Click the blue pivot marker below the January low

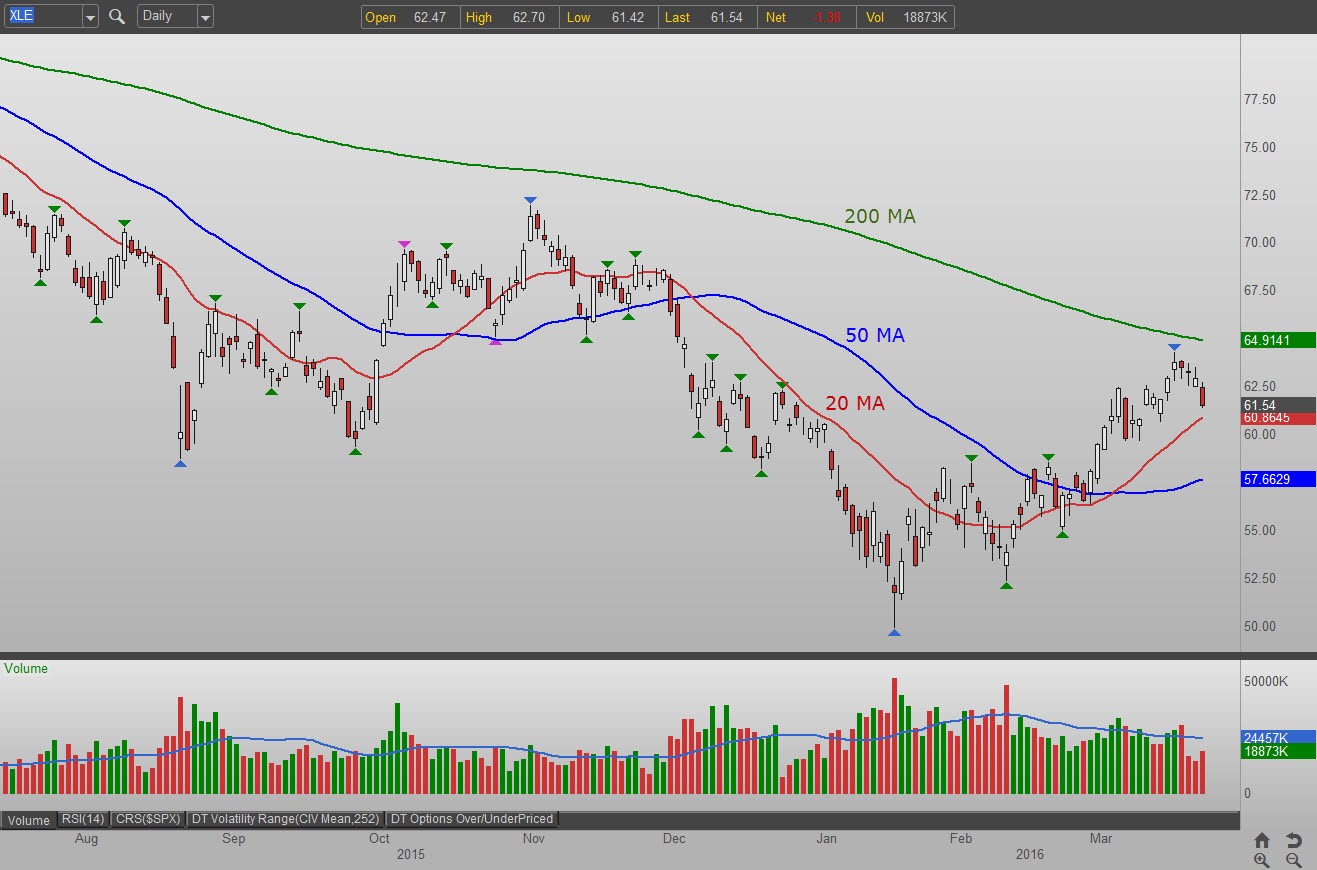[895, 632]
